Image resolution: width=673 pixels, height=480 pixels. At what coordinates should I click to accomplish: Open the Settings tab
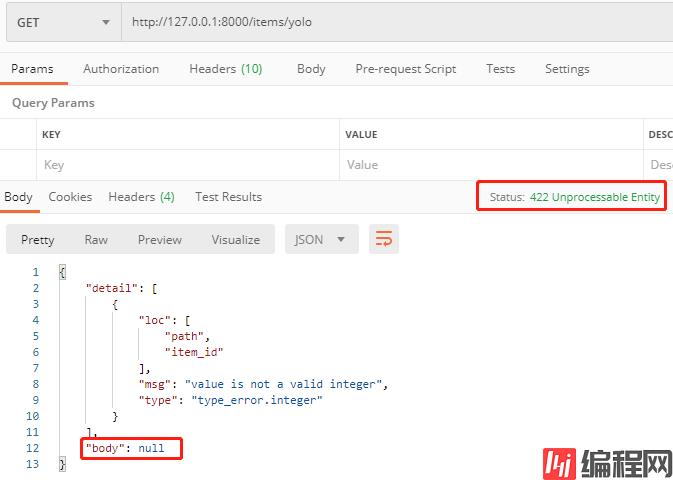point(567,69)
